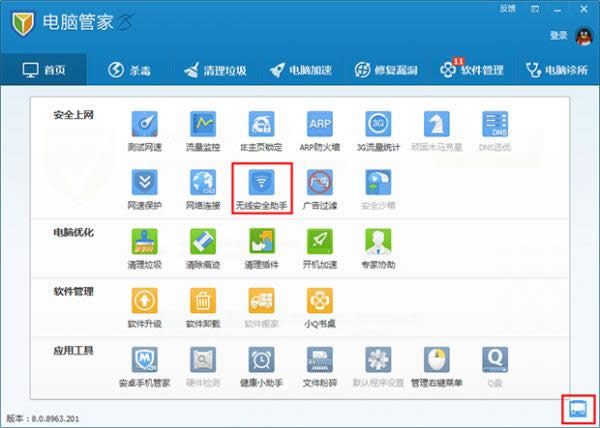Open 网速保护 tool
The width and height of the screenshot is (600, 428).
click(x=145, y=189)
